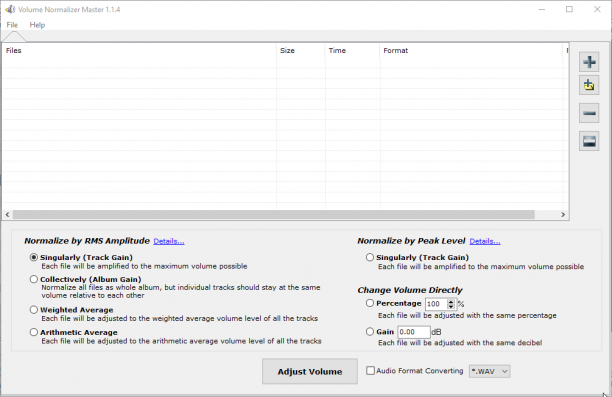Minimize the Volume Normalizer window
This screenshot has width=612, height=397.
coord(542,9)
